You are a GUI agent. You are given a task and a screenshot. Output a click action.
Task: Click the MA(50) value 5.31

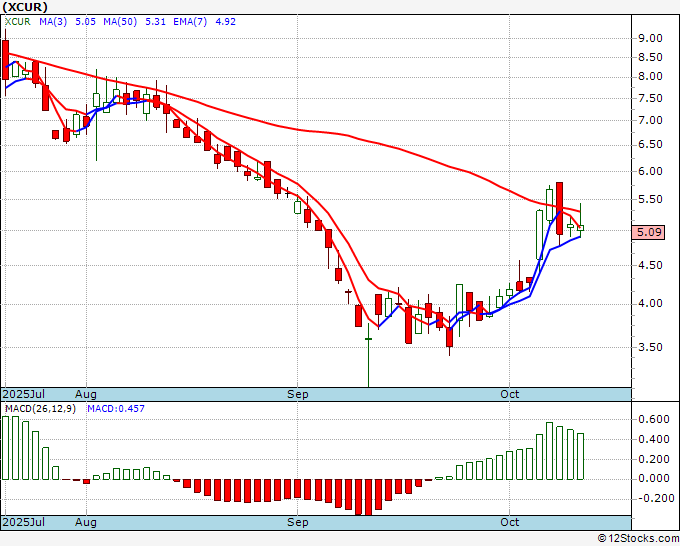click(155, 22)
